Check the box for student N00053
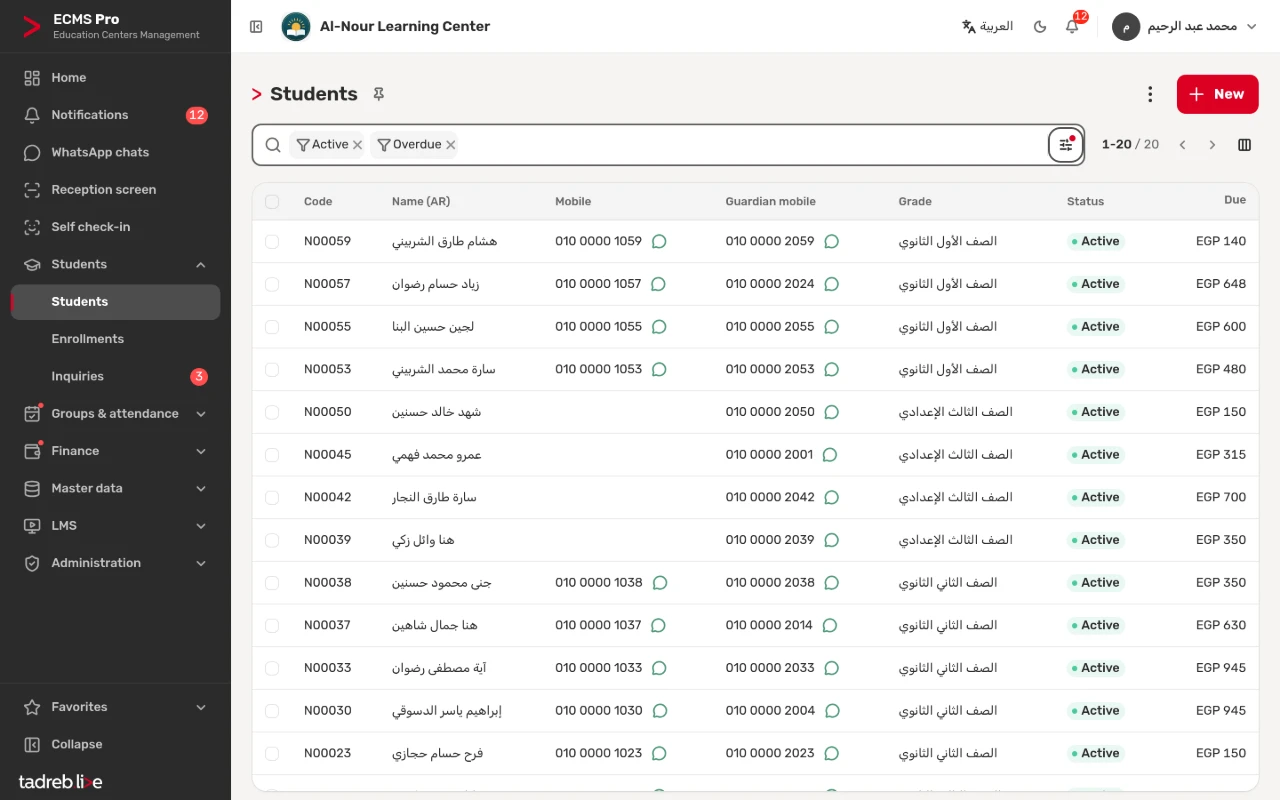Viewport: 1280px width, 800px height. click(272, 370)
